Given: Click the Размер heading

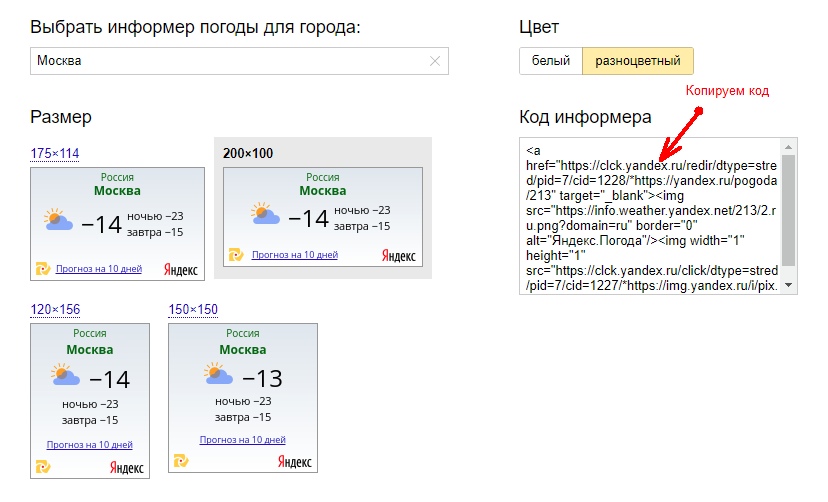Looking at the screenshot, I should point(61,117).
